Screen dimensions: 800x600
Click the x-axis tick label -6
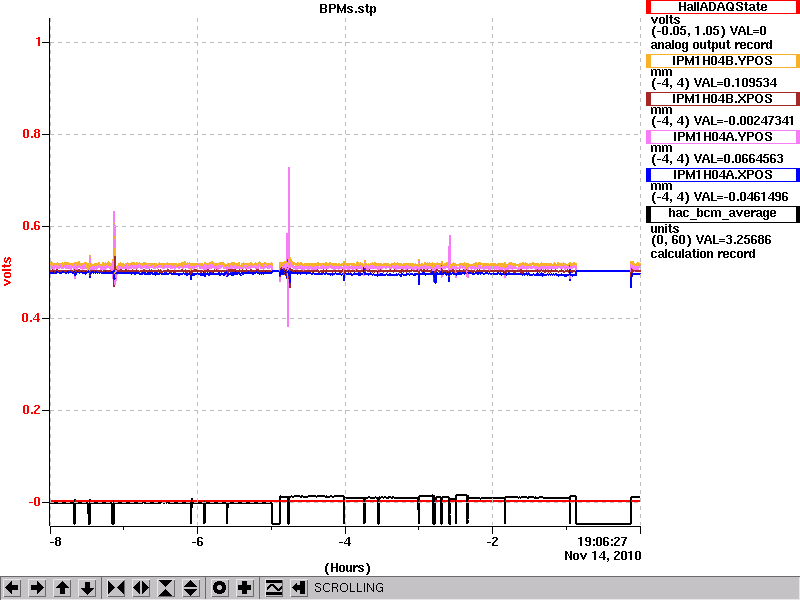(197, 542)
